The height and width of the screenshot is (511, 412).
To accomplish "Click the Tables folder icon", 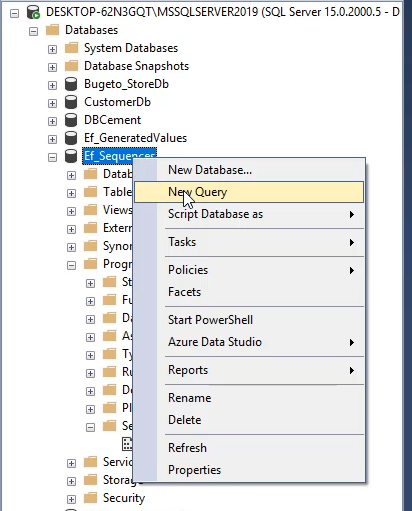I will 90,192.
